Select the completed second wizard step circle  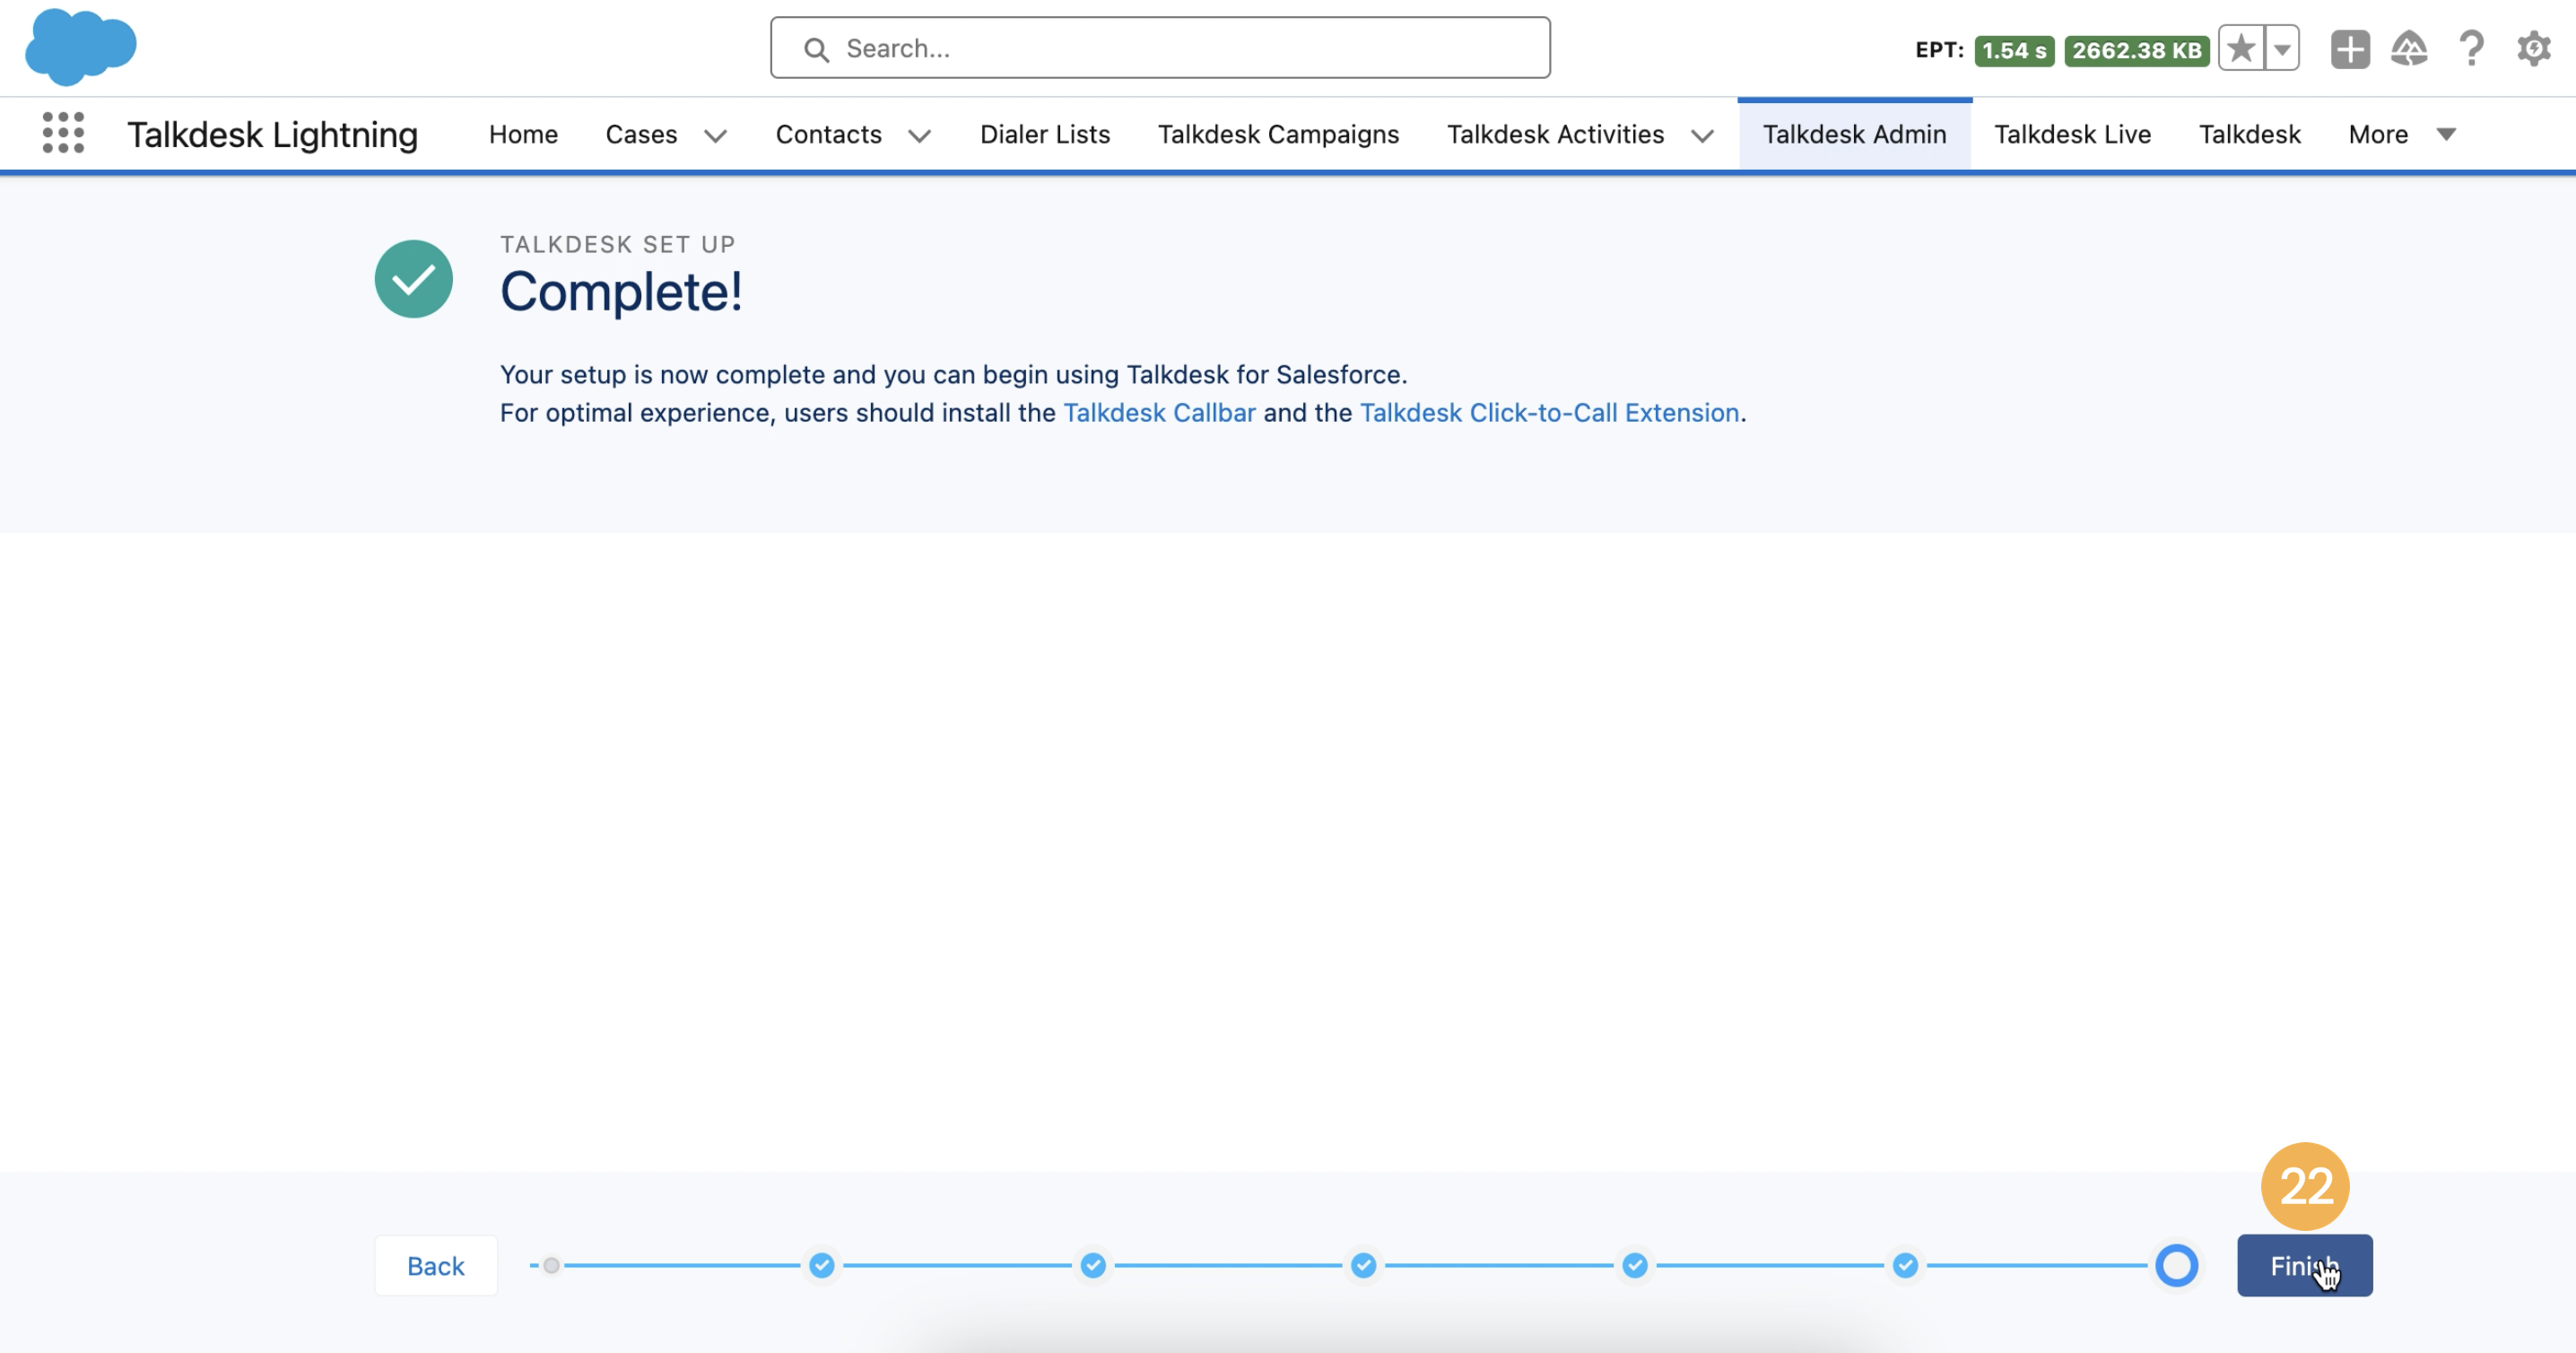[822, 1265]
